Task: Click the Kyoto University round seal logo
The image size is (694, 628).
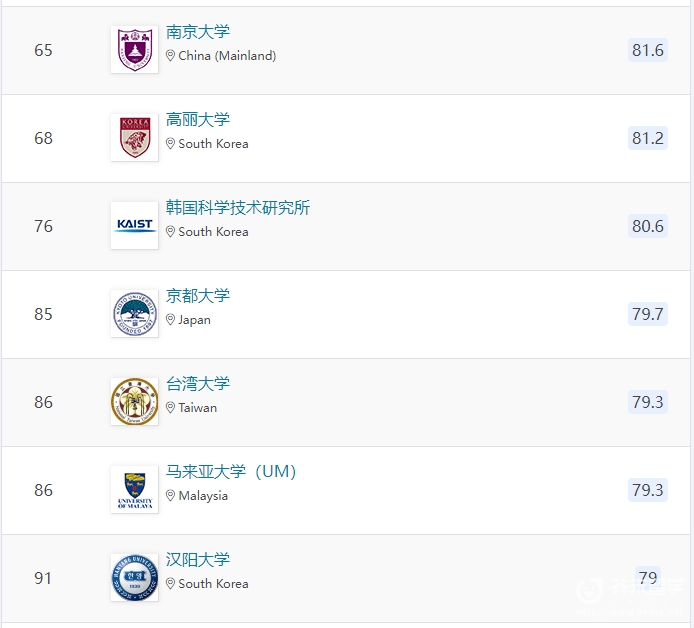Action: click(x=135, y=313)
